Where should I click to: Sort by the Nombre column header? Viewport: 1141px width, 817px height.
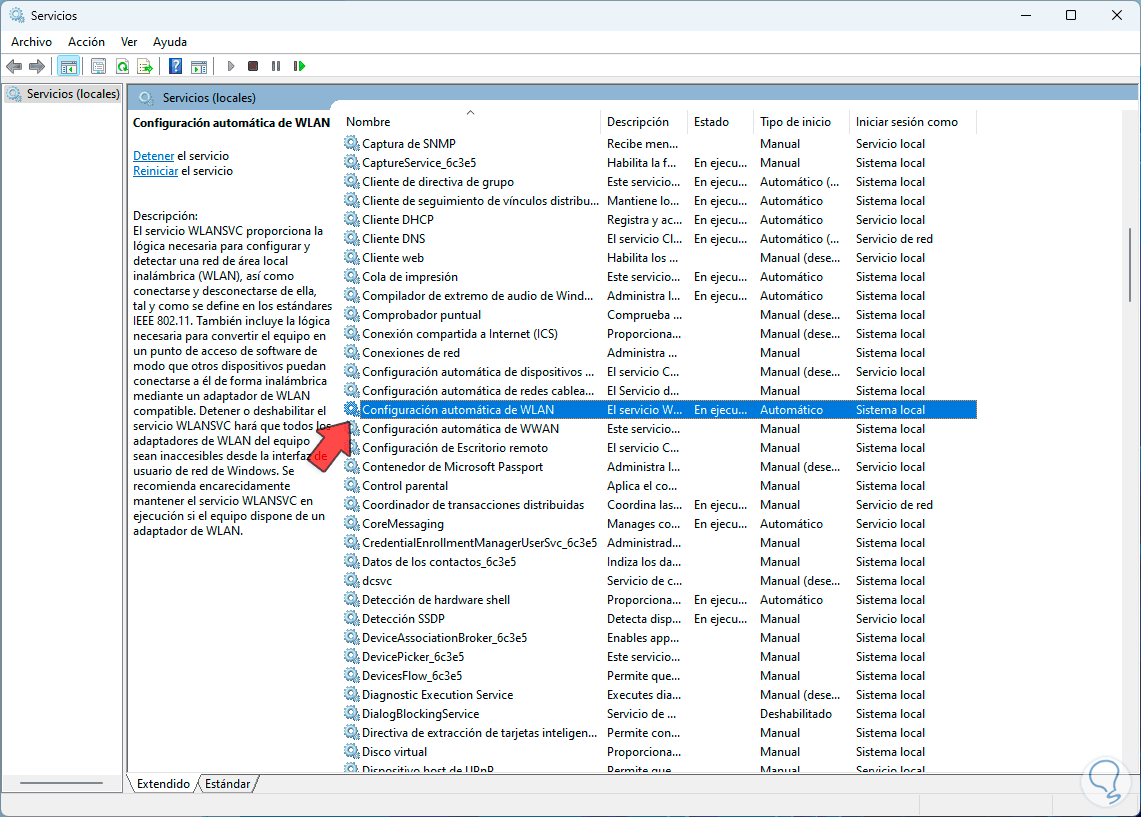[472, 121]
